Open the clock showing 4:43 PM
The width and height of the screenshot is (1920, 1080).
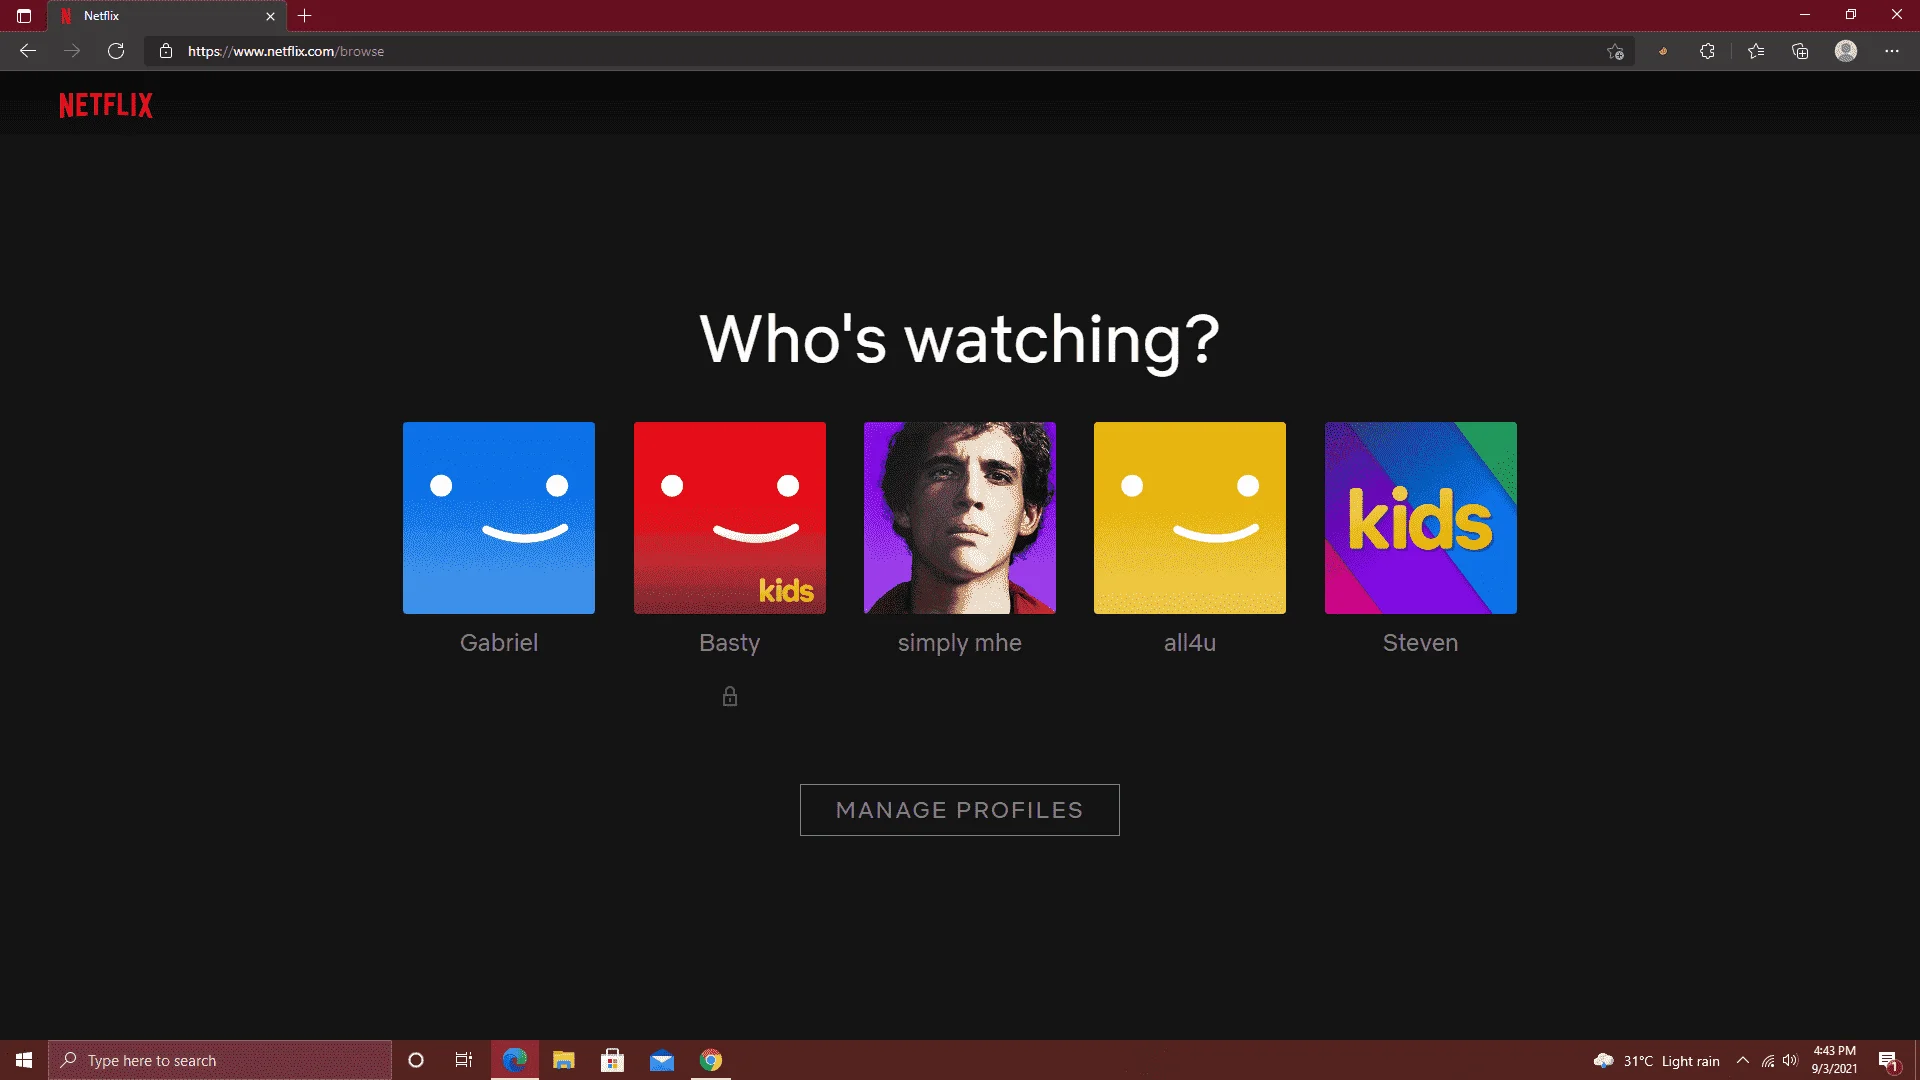(x=1834, y=1060)
